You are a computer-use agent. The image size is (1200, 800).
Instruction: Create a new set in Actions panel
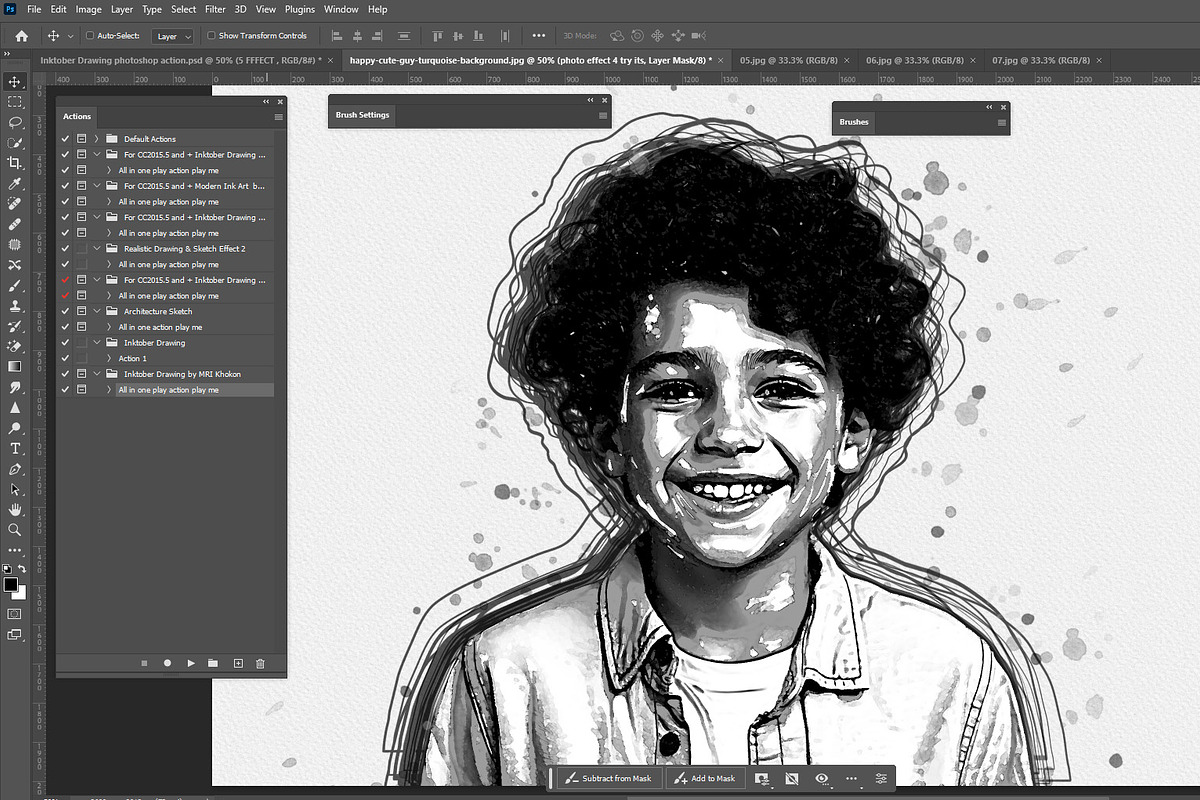pos(212,663)
